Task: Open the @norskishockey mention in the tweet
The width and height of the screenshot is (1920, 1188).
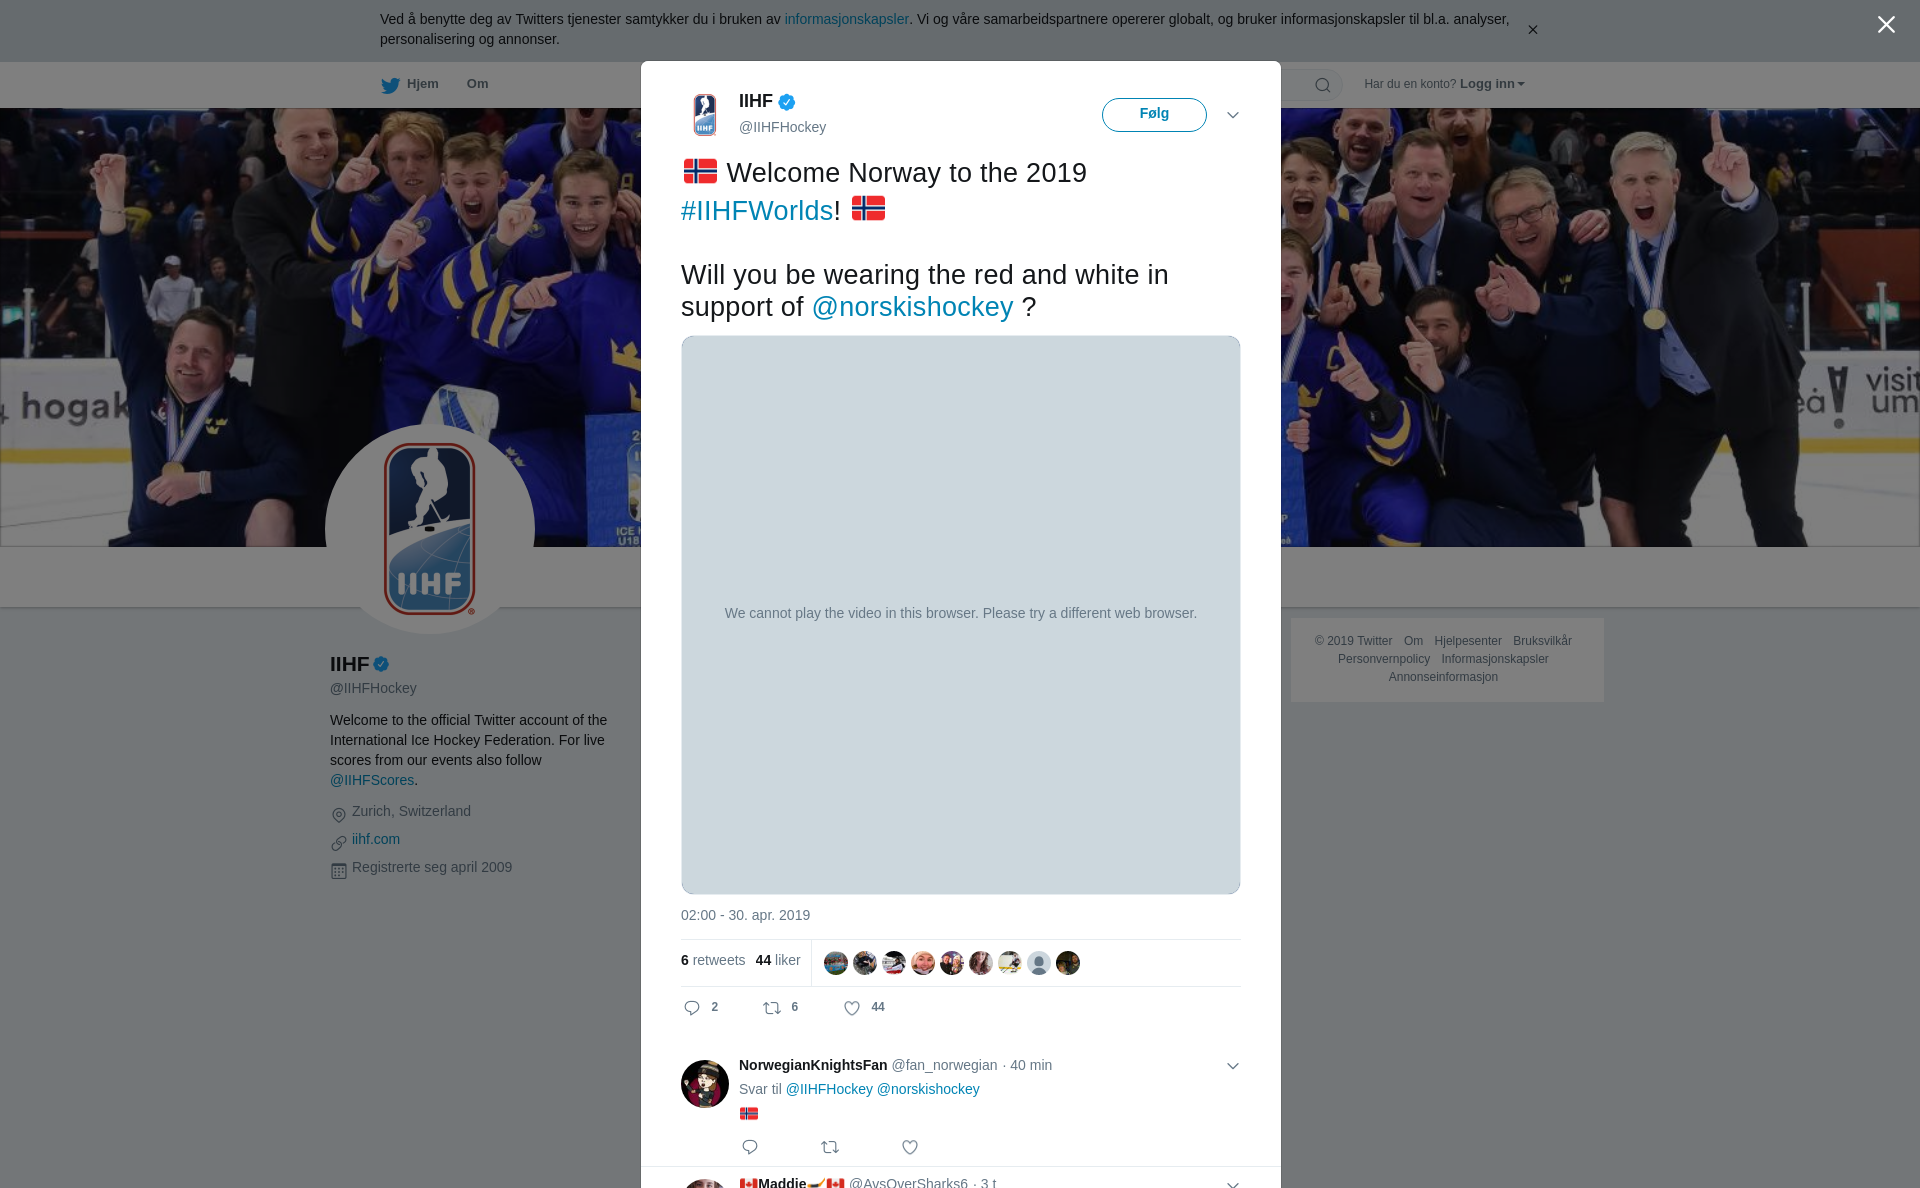Action: tap(912, 307)
